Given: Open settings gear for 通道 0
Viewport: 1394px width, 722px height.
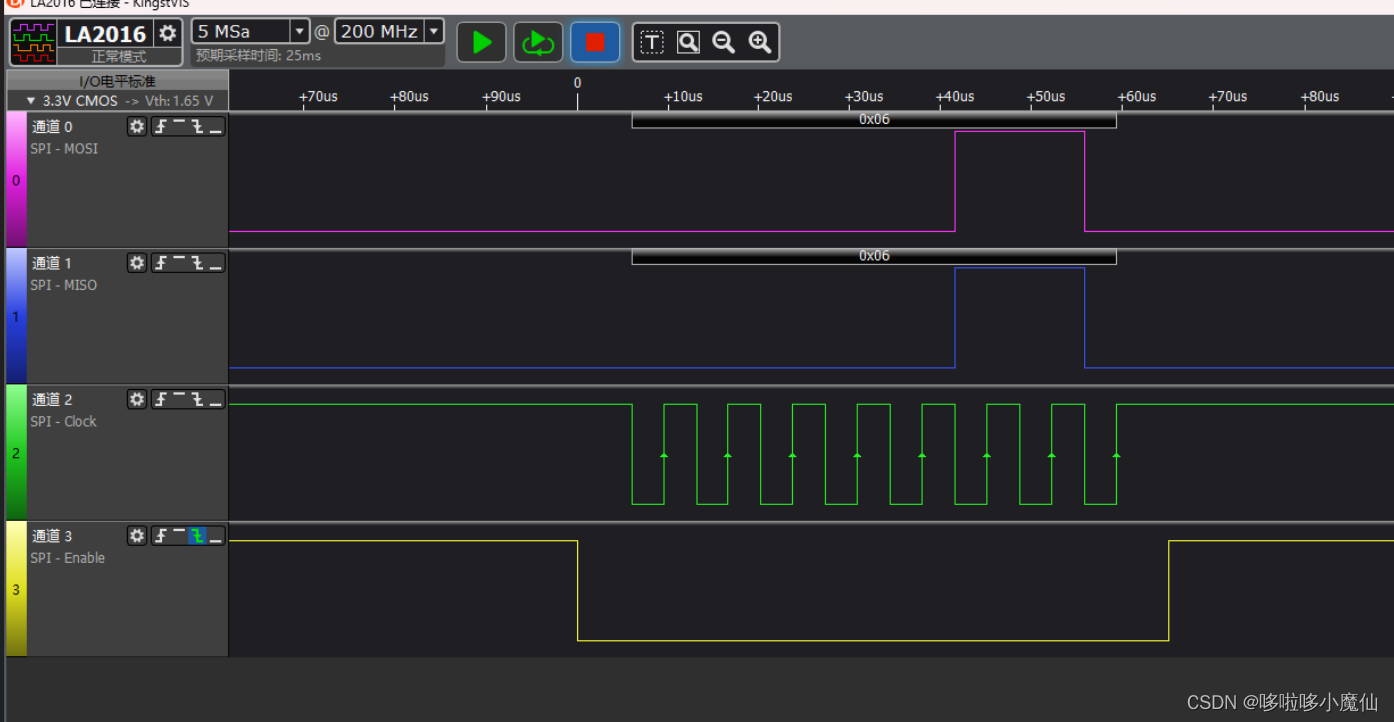Looking at the screenshot, I should [137, 127].
